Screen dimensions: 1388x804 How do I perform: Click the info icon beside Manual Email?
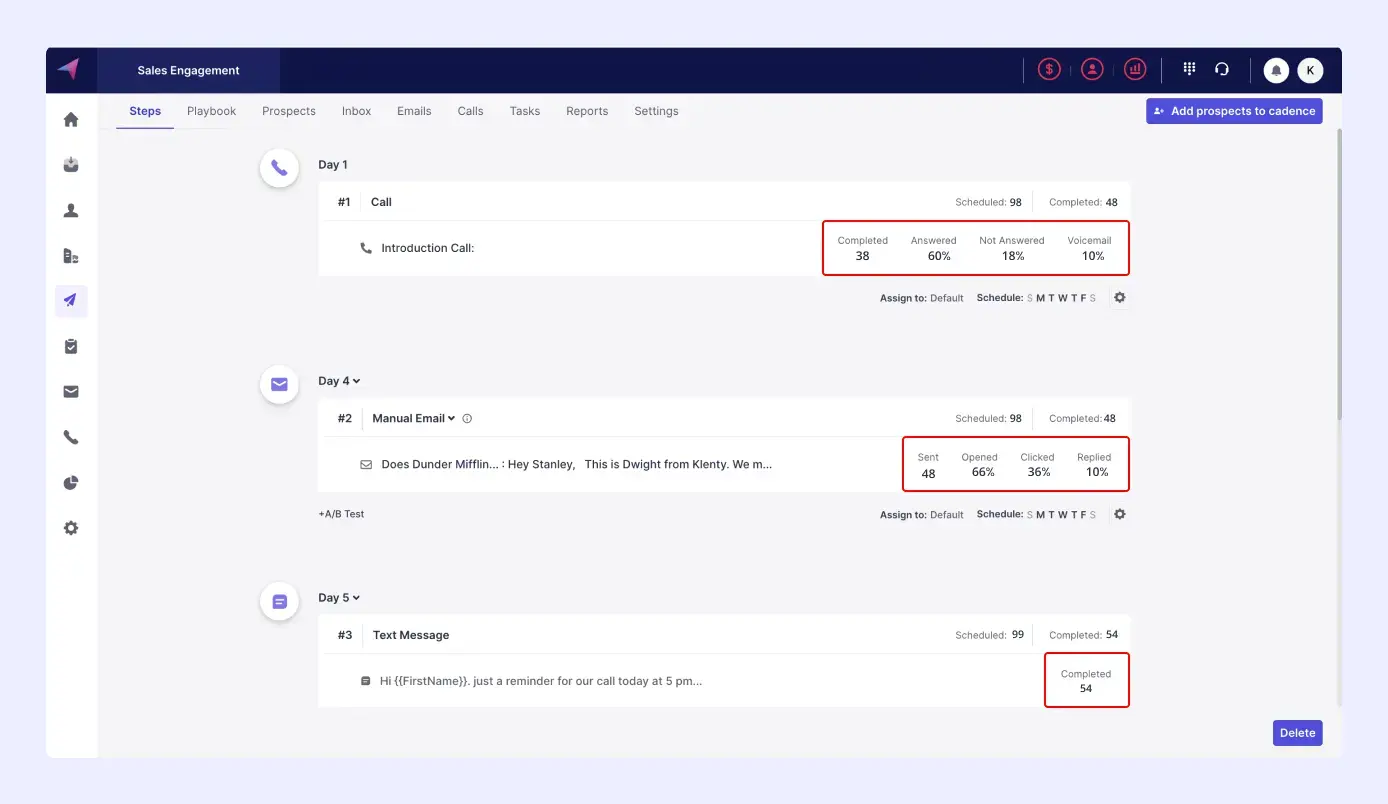(x=467, y=419)
